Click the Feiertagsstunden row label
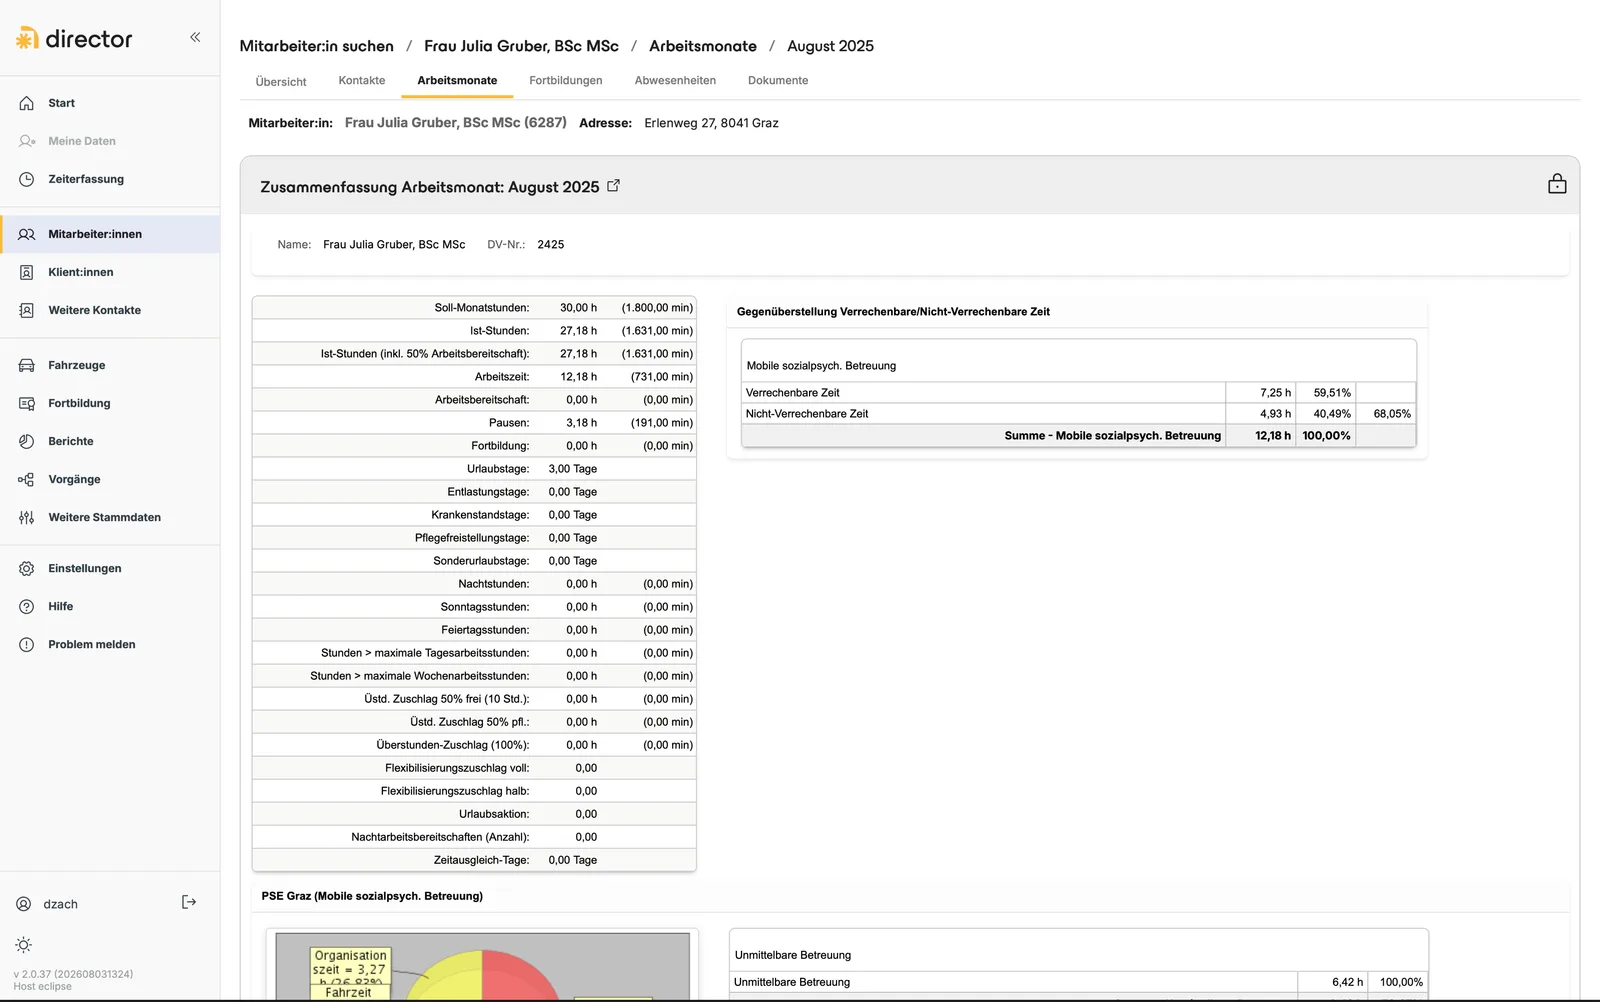Viewport: 1600px width, 1002px height. pos(485,630)
